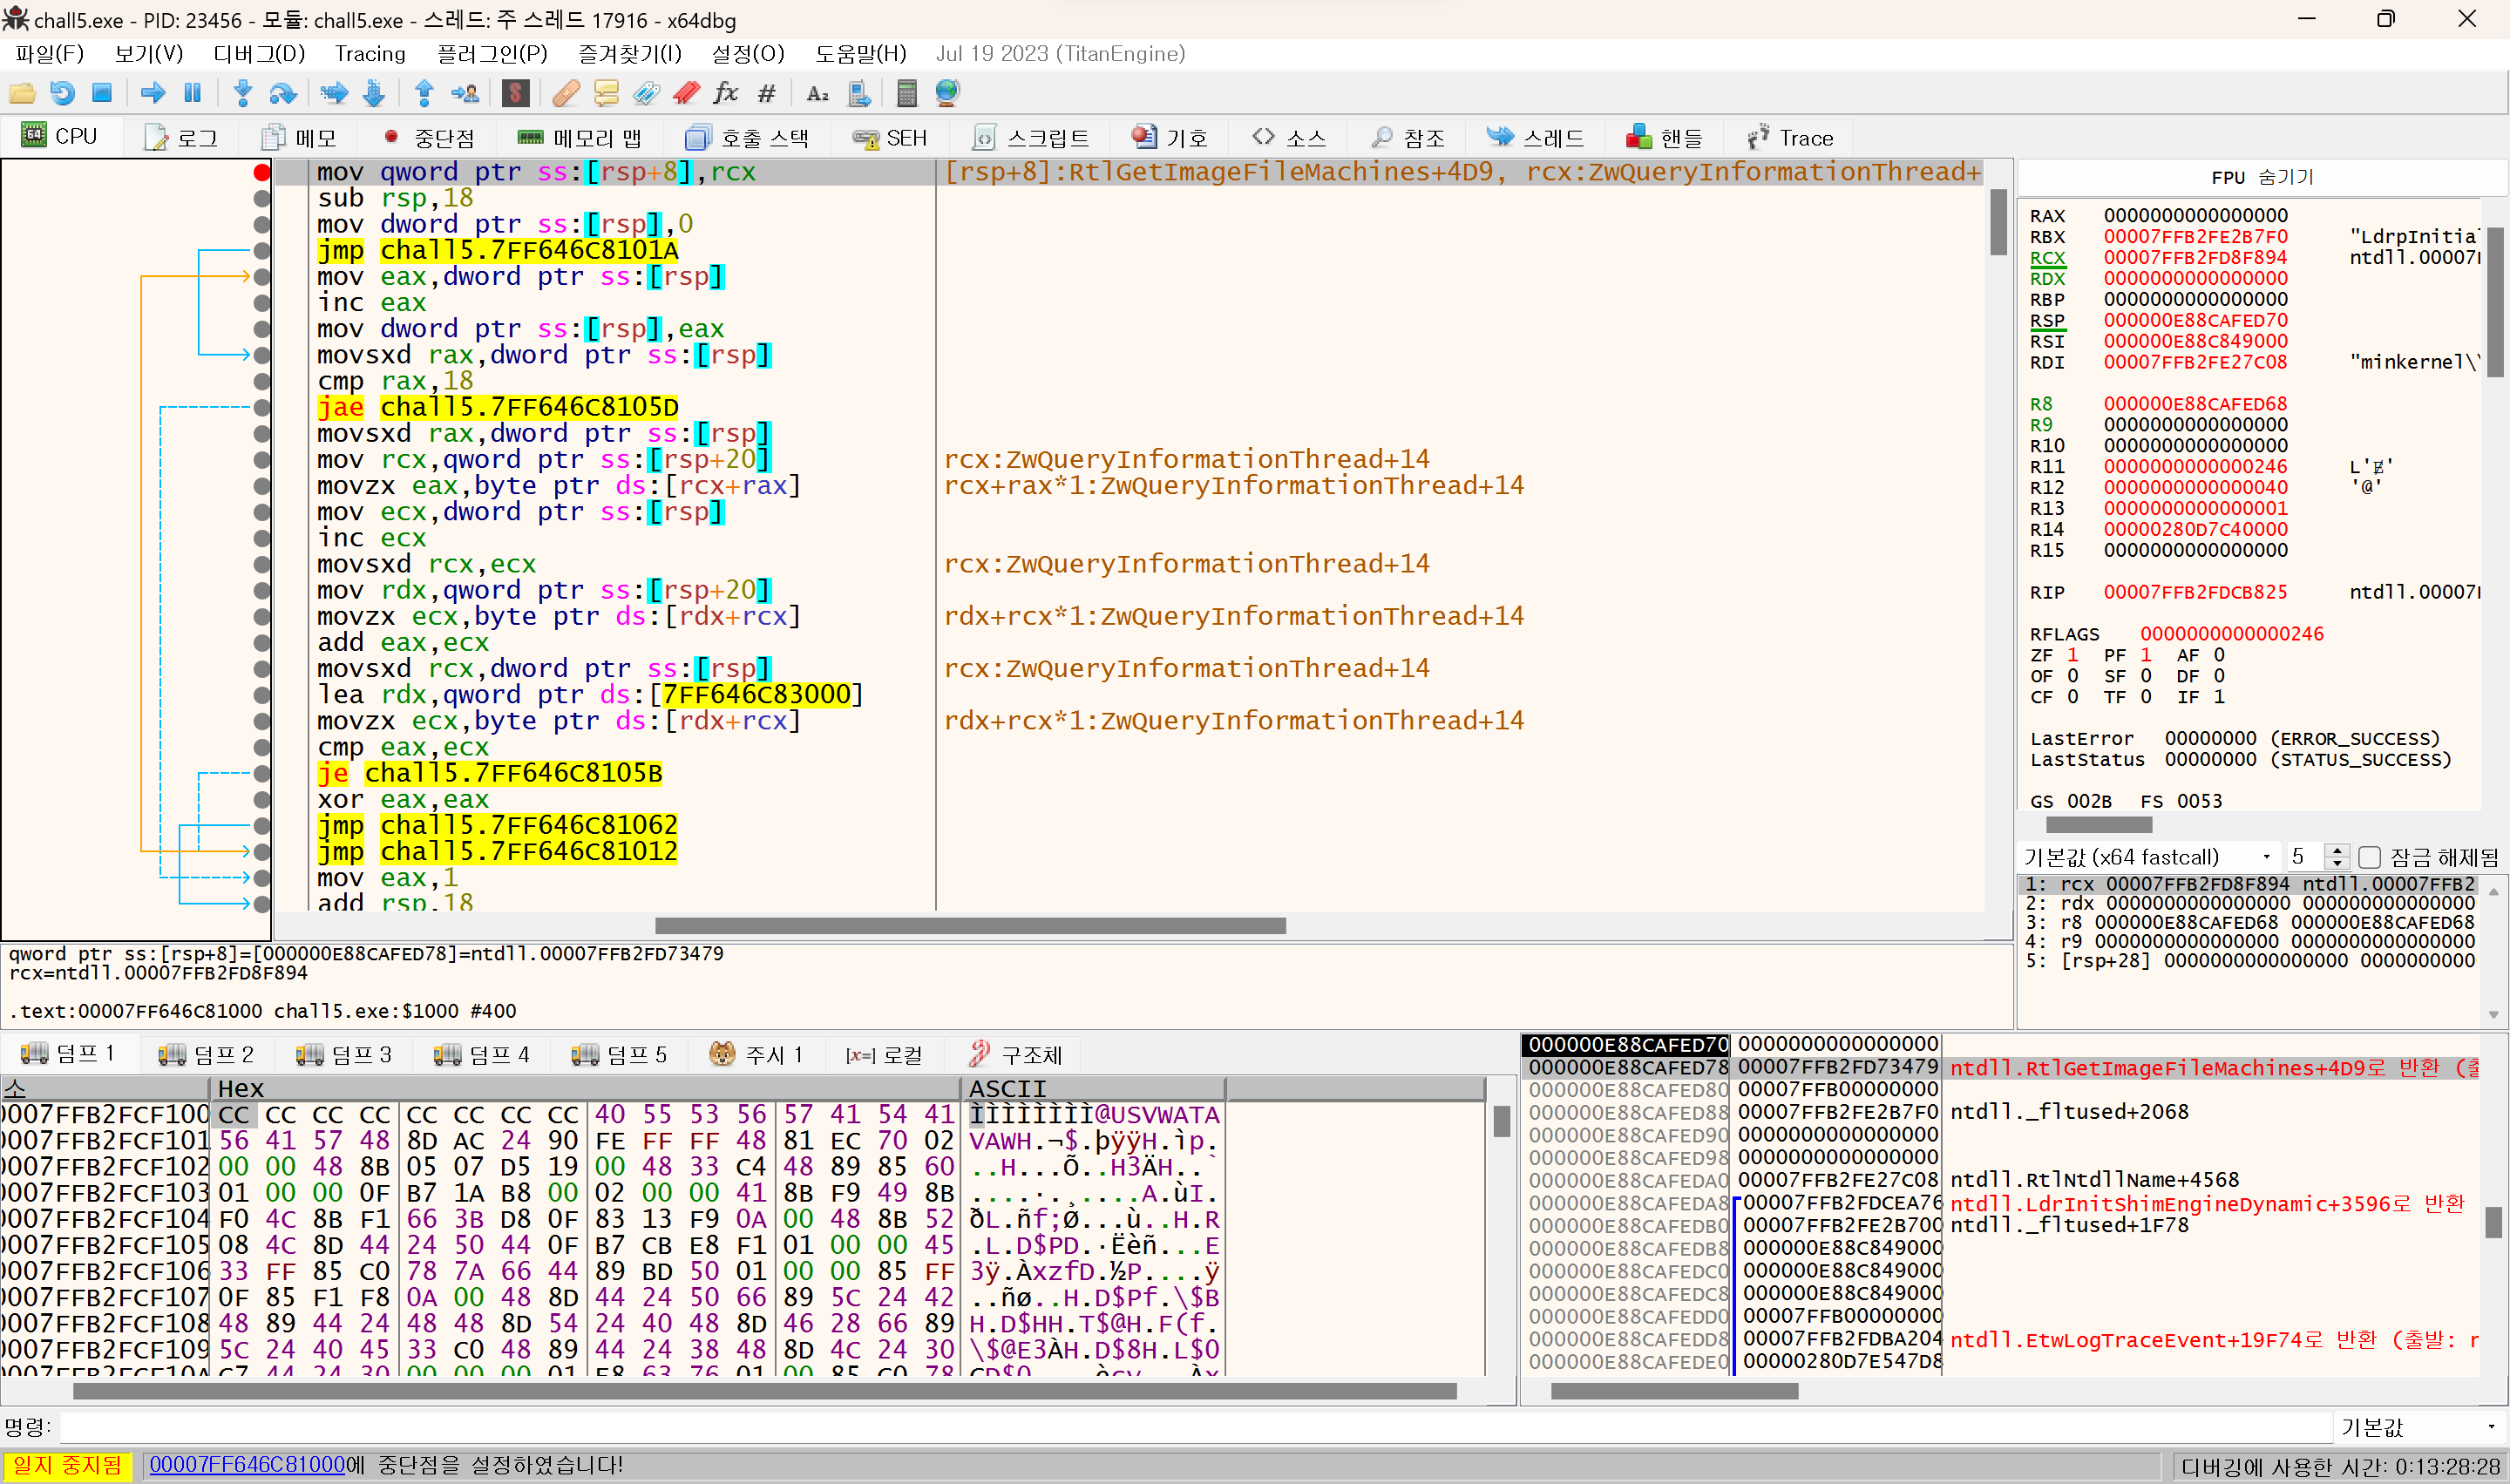Click address link 00007FF646C81000 in status bar

click(246, 1465)
